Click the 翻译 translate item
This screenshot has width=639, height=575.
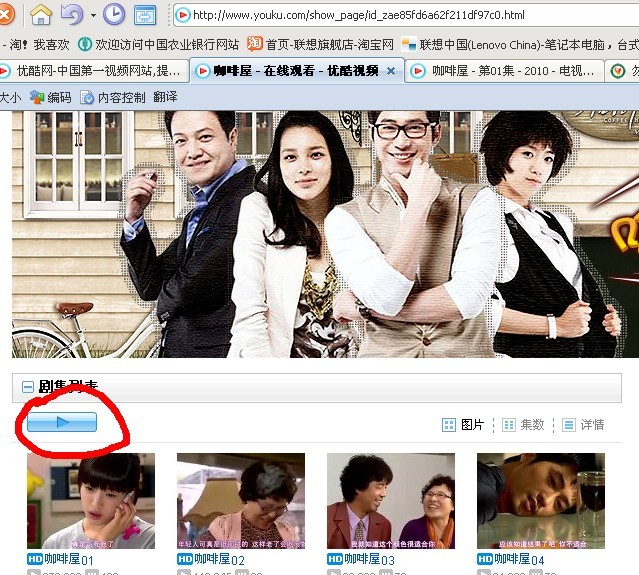click(x=165, y=97)
